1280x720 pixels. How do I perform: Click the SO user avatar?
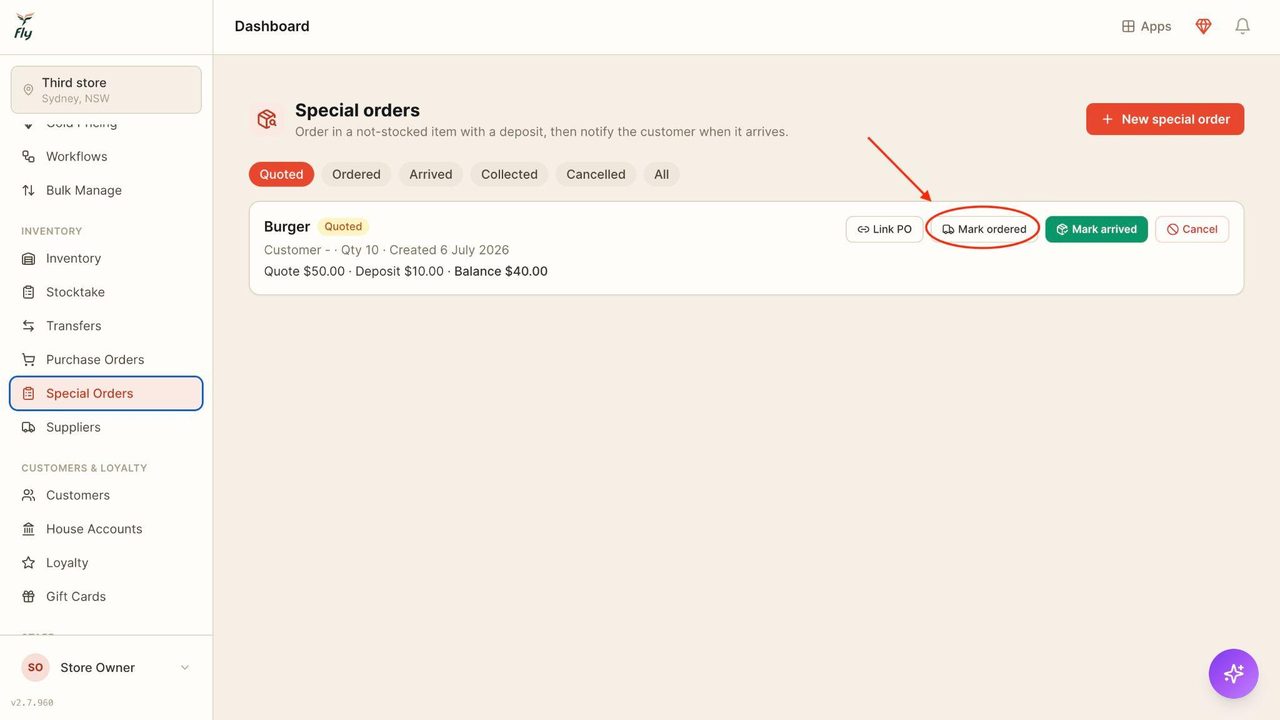tap(35, 667)
